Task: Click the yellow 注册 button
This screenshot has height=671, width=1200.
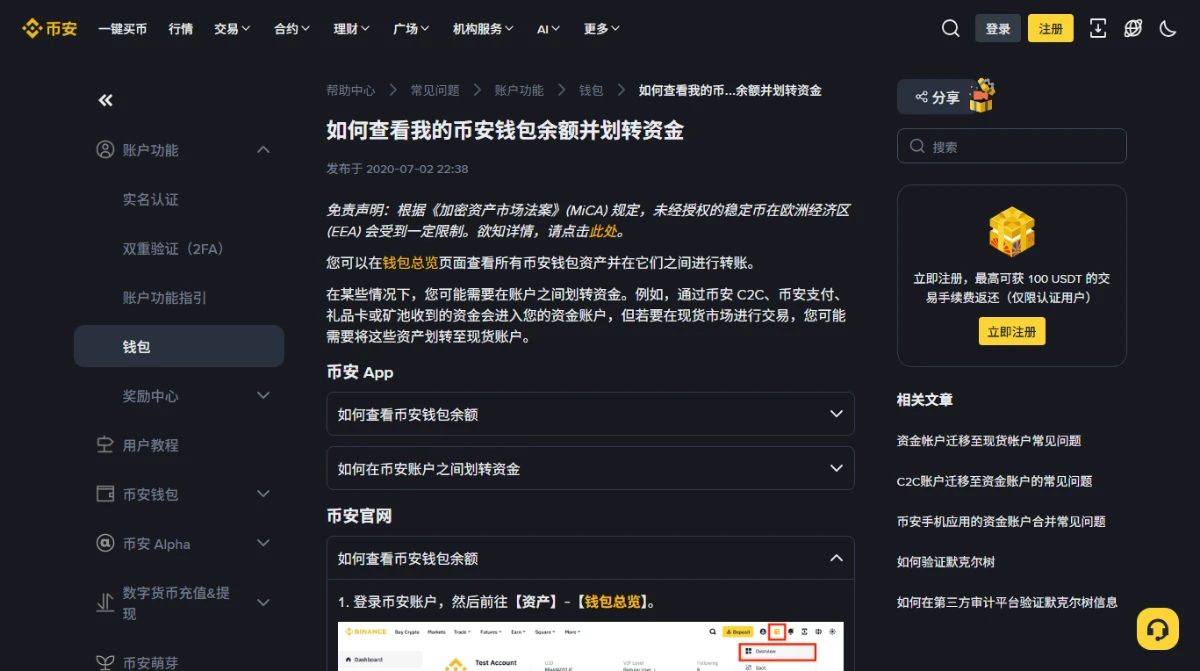Action: tap(1051, 28)
